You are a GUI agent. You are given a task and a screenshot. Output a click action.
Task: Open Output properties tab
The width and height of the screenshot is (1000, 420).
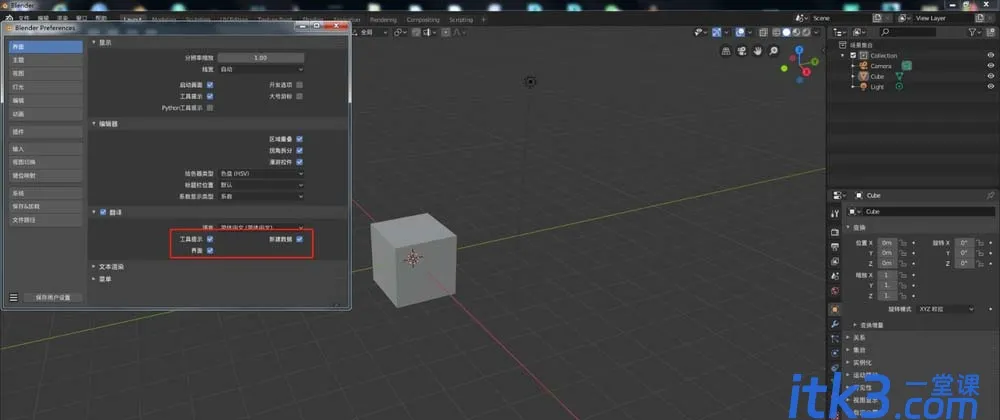(835, 247)
